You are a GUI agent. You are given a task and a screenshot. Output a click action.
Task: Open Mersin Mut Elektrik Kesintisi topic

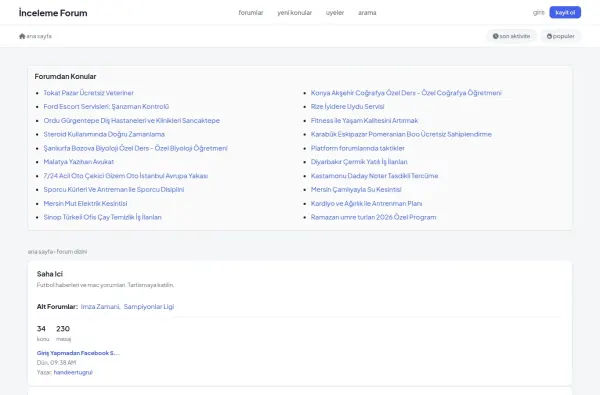tap(85, 203)
